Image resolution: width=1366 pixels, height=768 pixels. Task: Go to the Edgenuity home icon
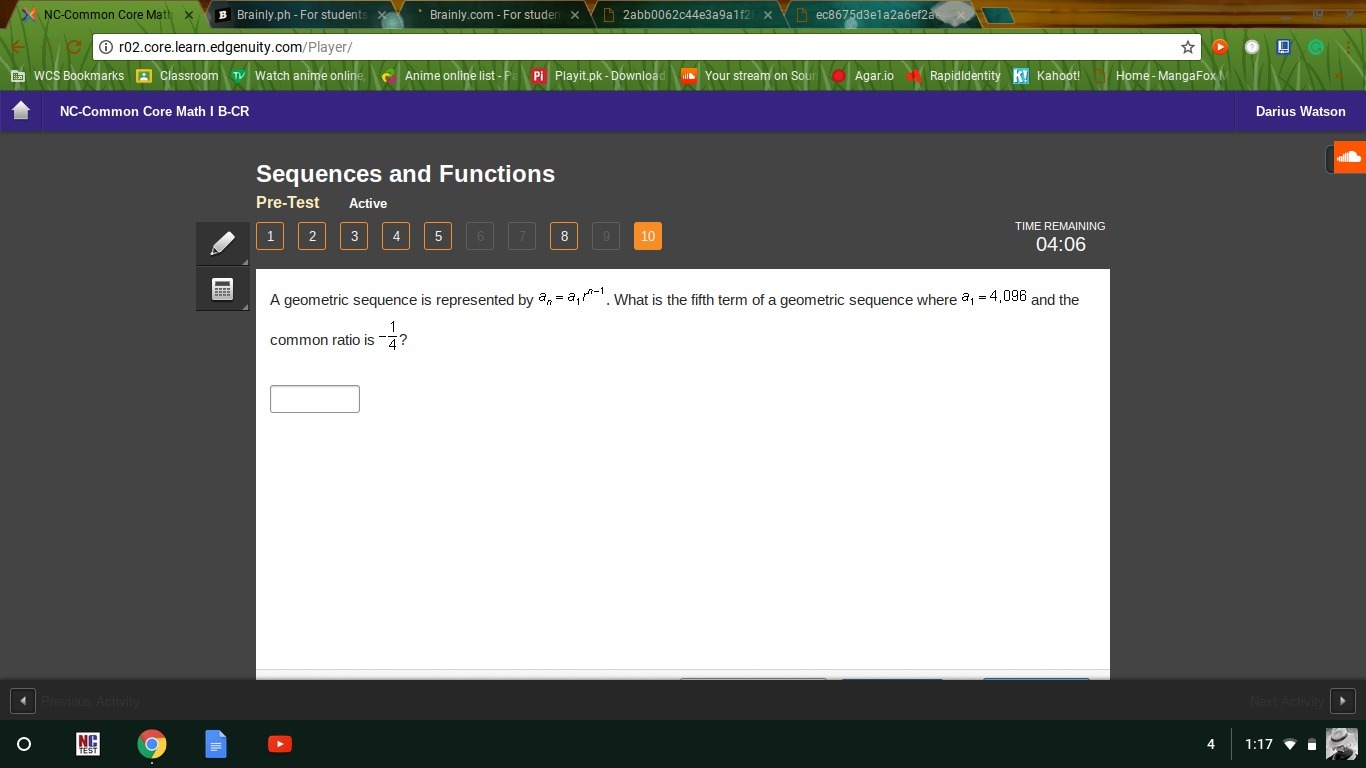21,111
